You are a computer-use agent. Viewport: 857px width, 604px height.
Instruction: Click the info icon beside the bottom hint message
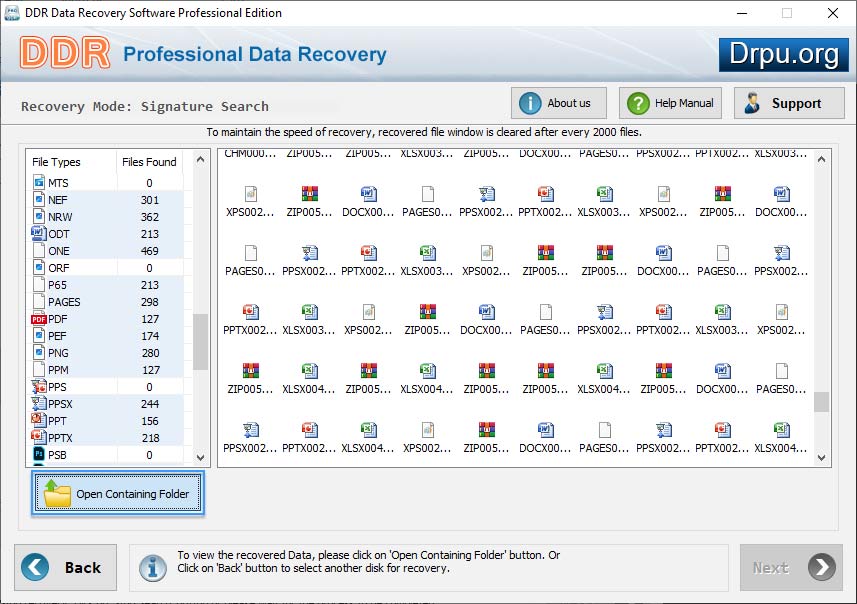[x=152, y=568]
